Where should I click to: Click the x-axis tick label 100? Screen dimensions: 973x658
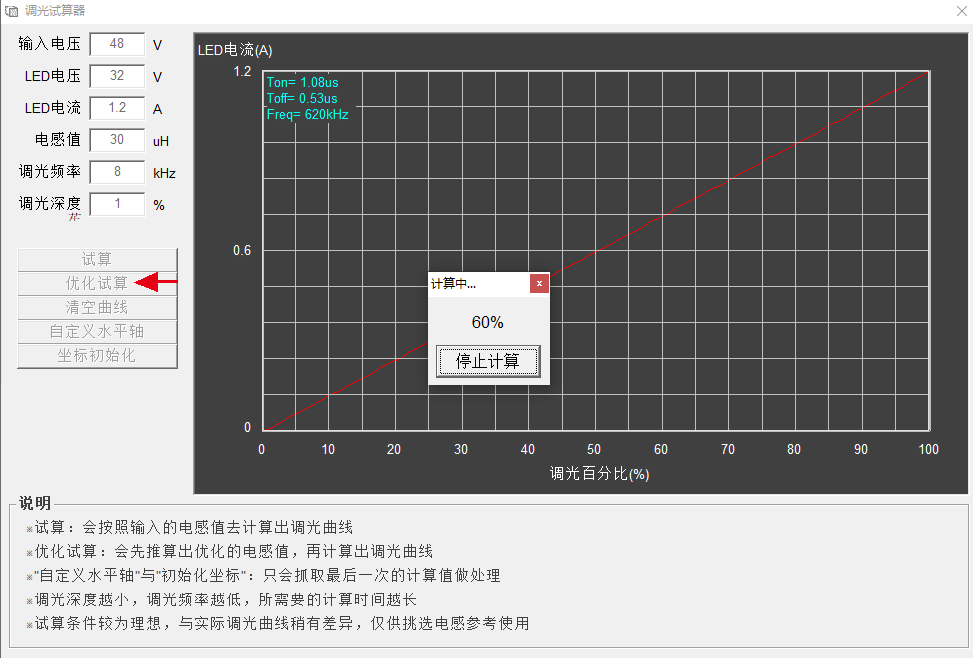[928, 449]
